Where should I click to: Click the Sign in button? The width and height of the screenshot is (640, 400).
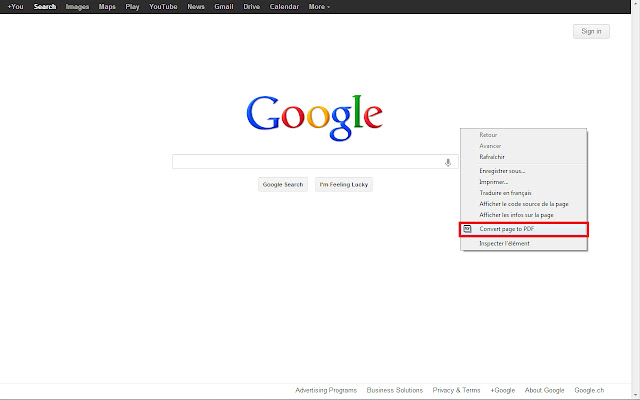(x=591, y=31)
